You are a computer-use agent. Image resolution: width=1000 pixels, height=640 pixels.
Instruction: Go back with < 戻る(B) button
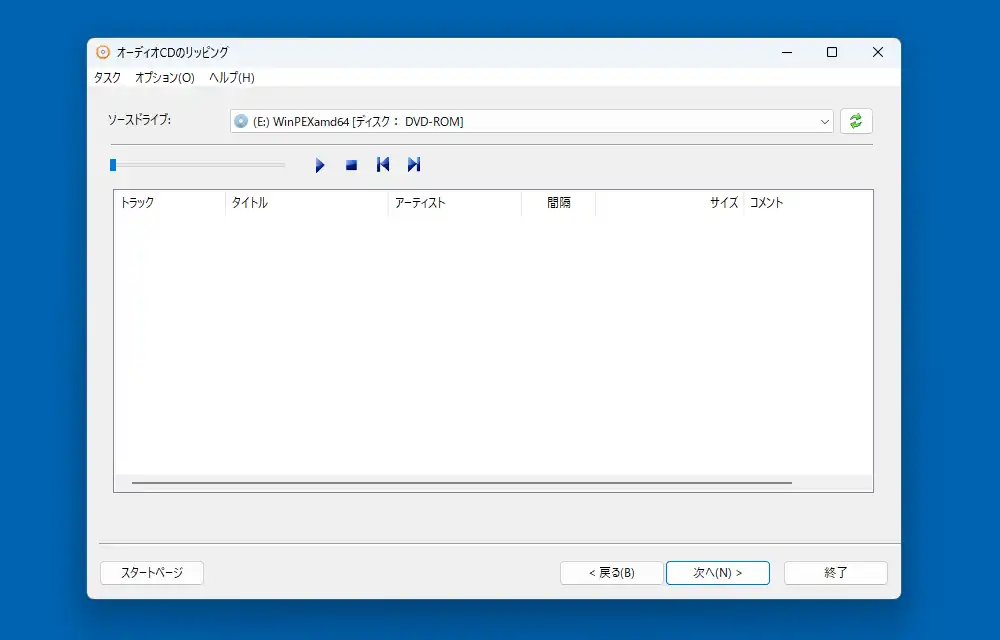pos(611,573)
